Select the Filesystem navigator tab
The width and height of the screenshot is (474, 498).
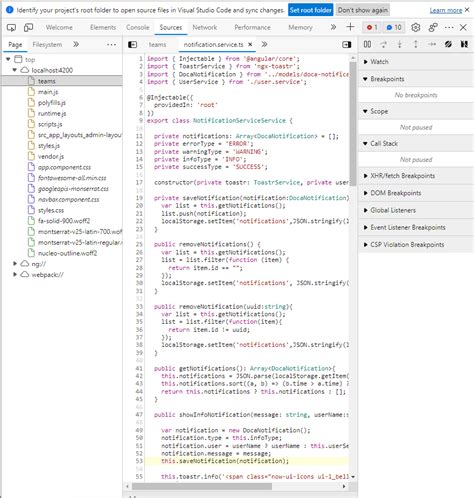click(47, 44)
